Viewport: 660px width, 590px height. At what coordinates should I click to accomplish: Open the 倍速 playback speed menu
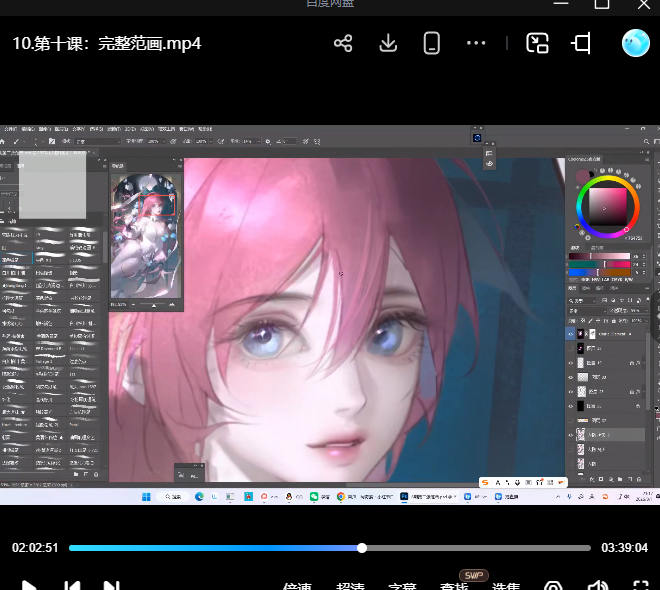point(297,586)
